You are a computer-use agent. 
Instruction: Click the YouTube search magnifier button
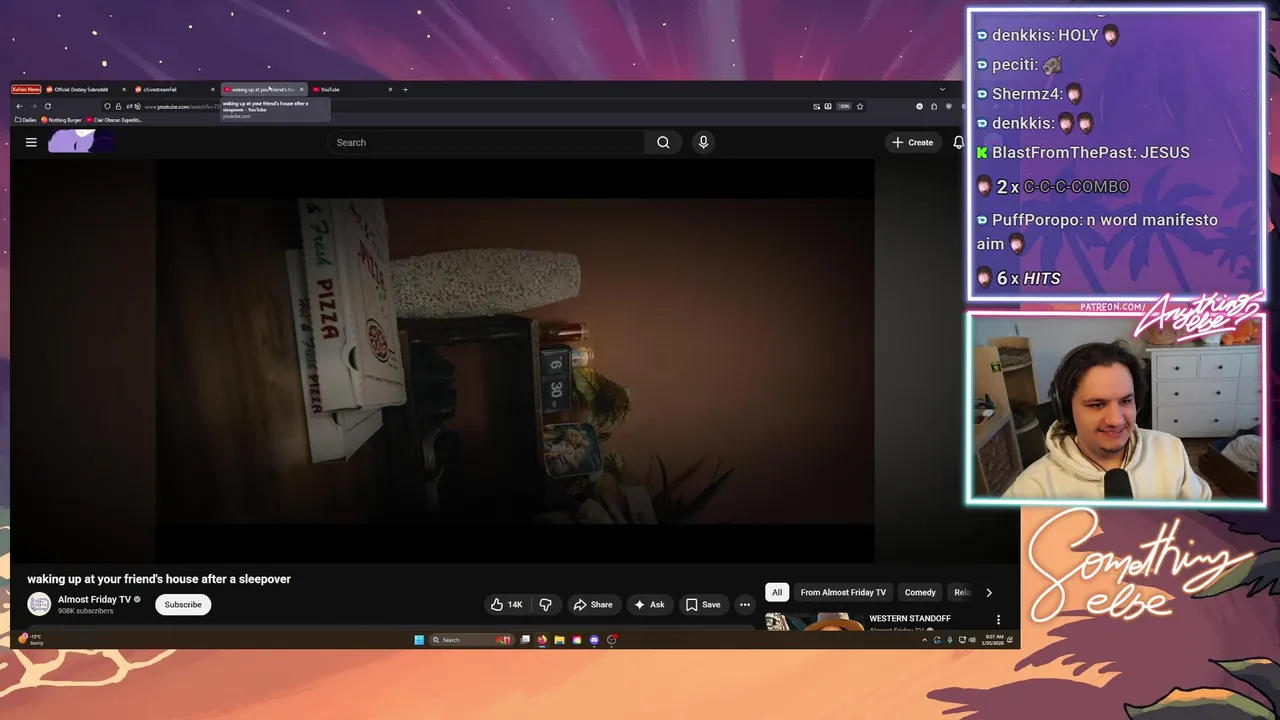pos(663,142)
